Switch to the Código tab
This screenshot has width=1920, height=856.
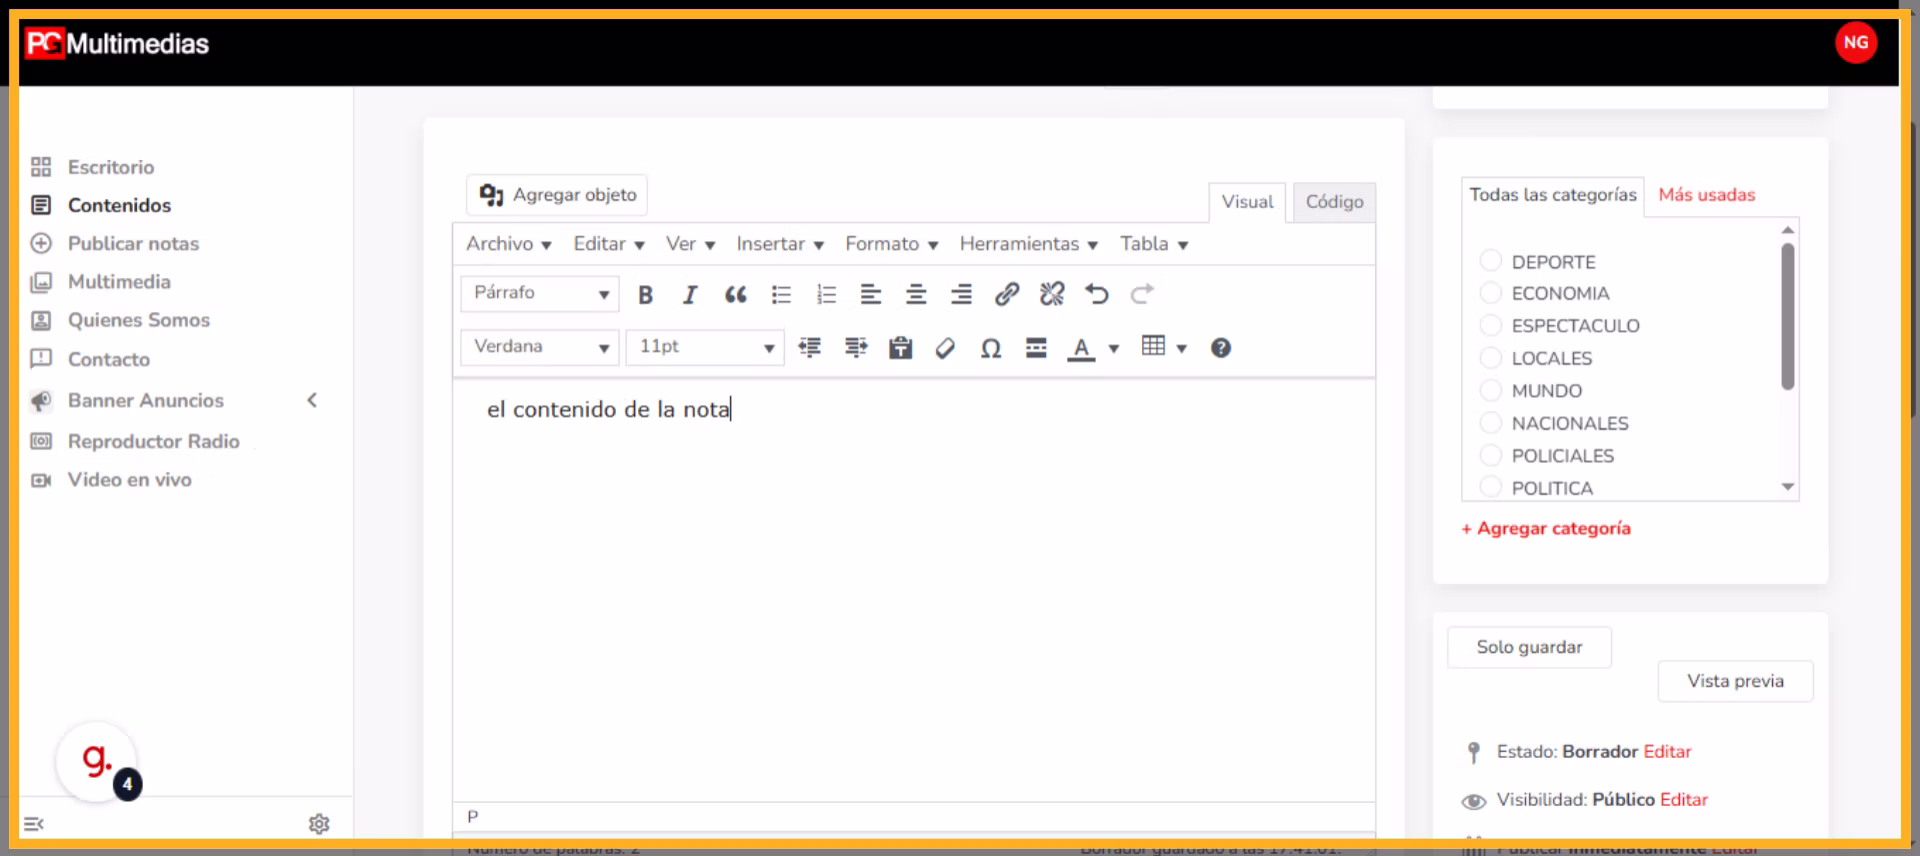click(1334, 202)
